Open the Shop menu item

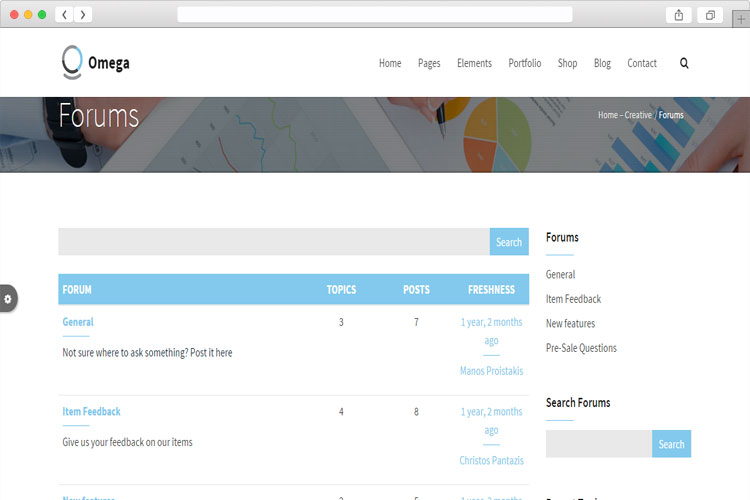pos(567,63)
